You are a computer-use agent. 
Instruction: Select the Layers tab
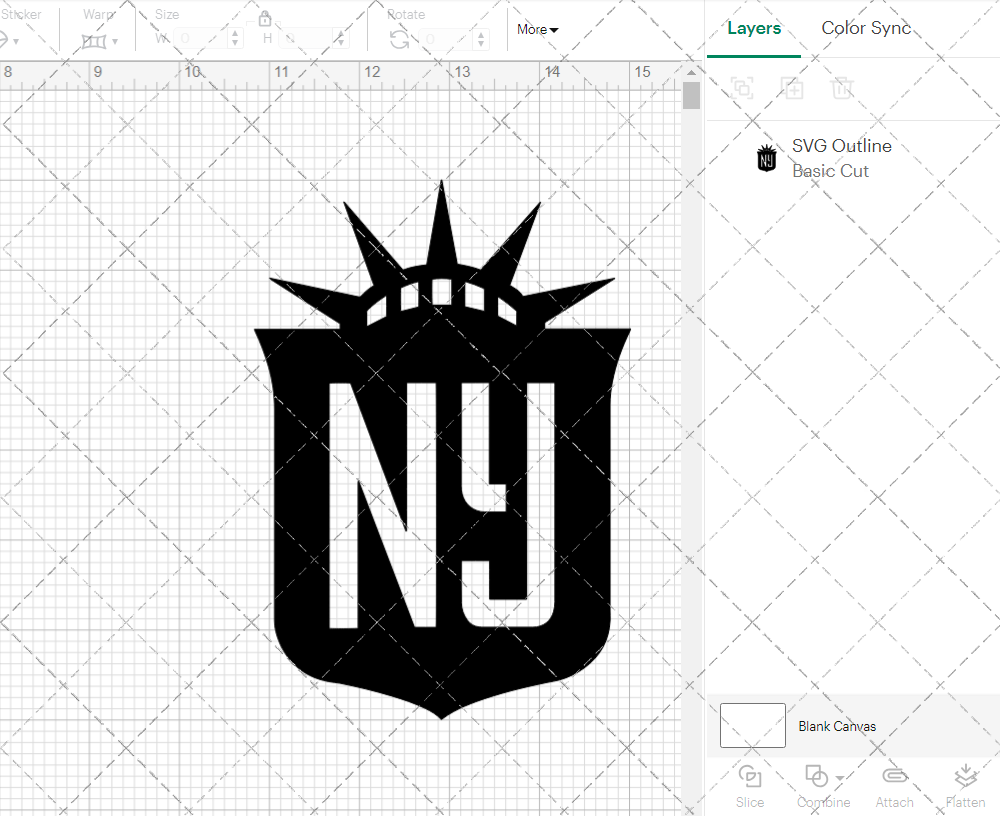(754, 28)
